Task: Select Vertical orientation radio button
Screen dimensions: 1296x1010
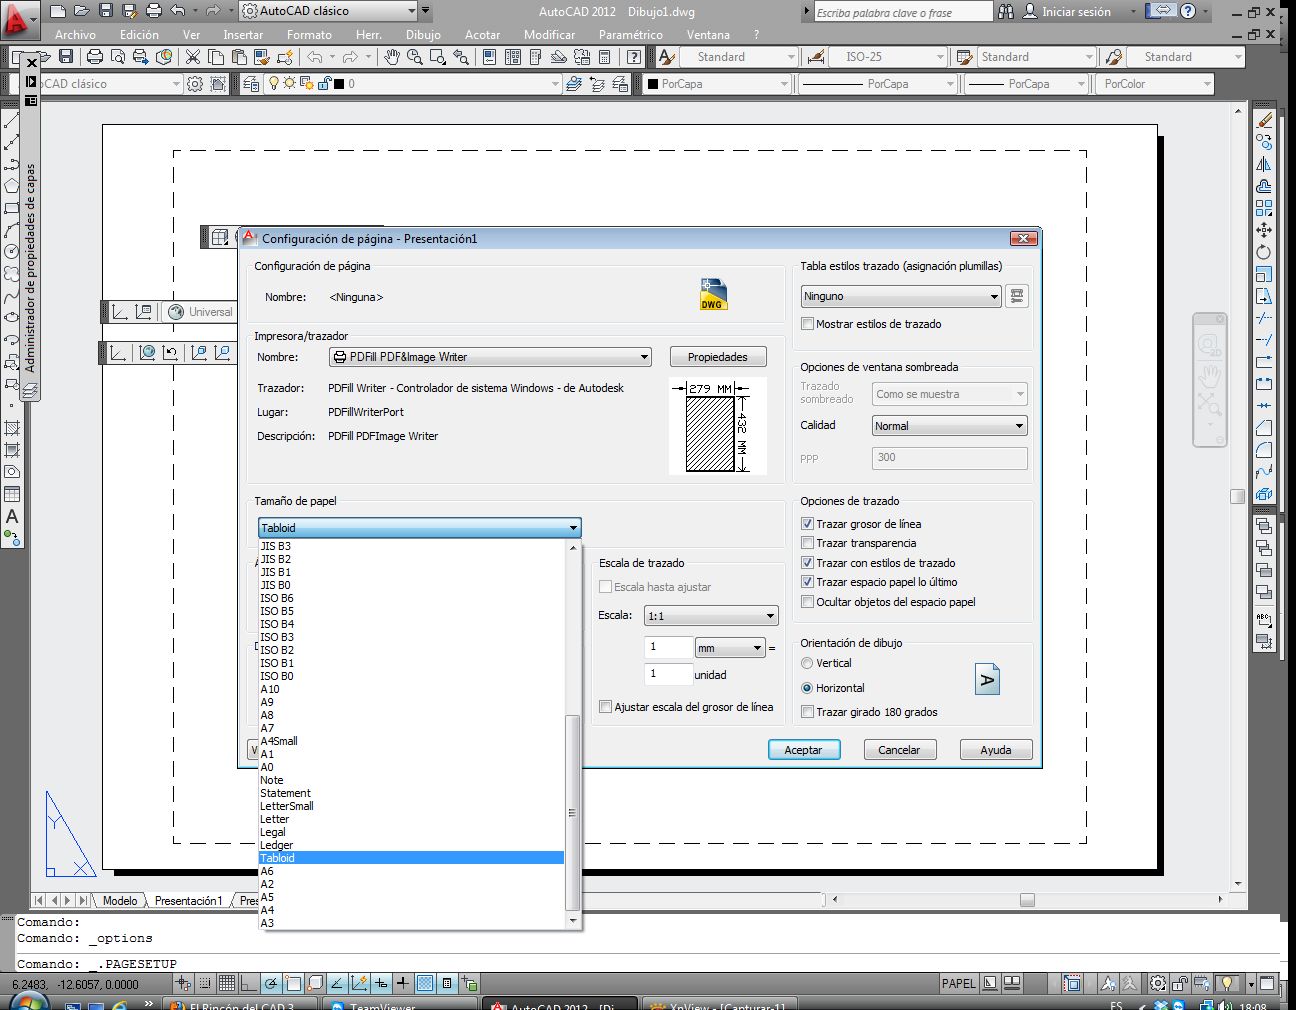Action: (808, 663)
